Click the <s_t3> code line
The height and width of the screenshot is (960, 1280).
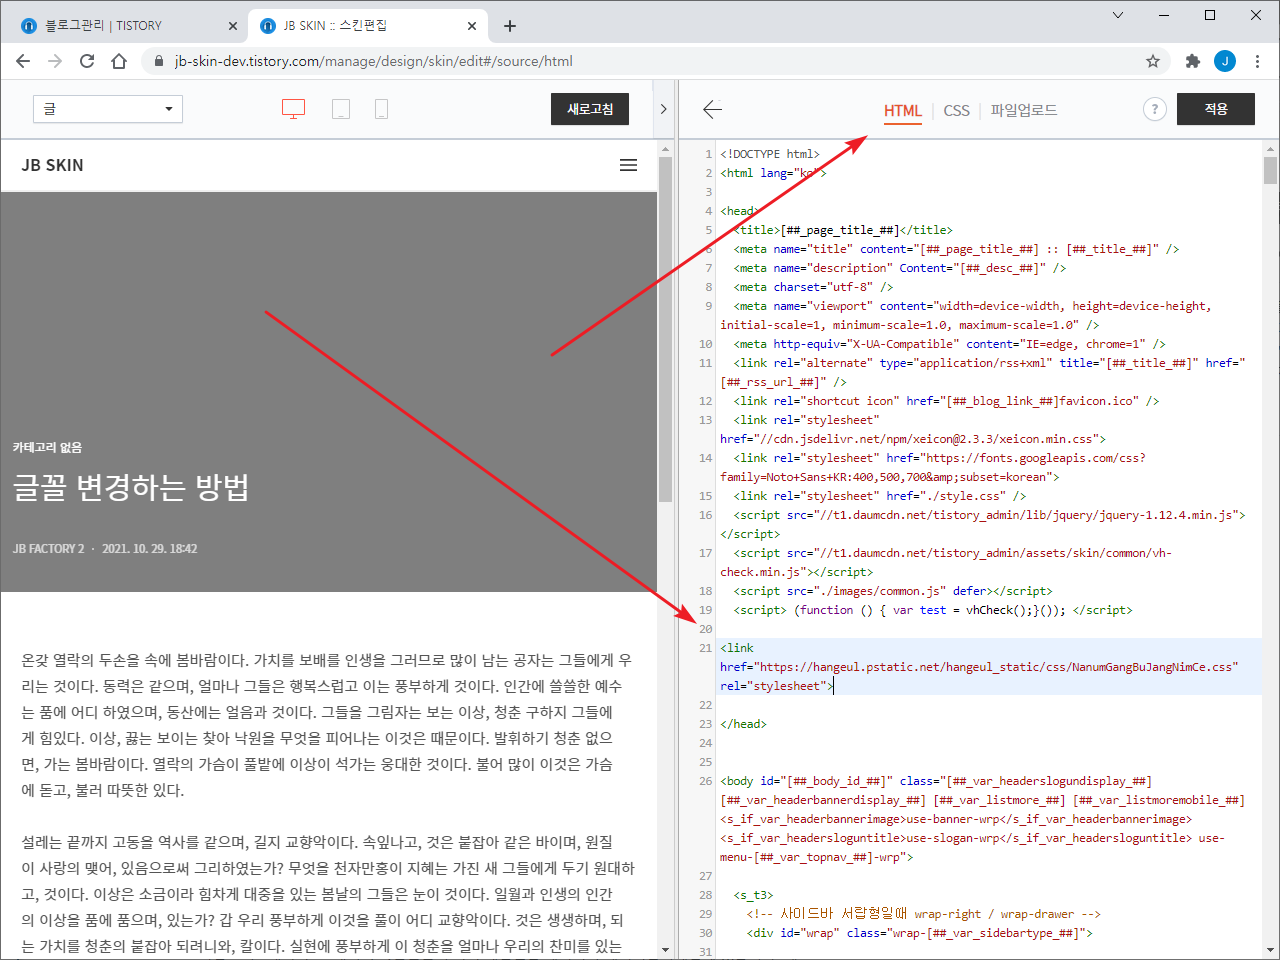[753, 895]
